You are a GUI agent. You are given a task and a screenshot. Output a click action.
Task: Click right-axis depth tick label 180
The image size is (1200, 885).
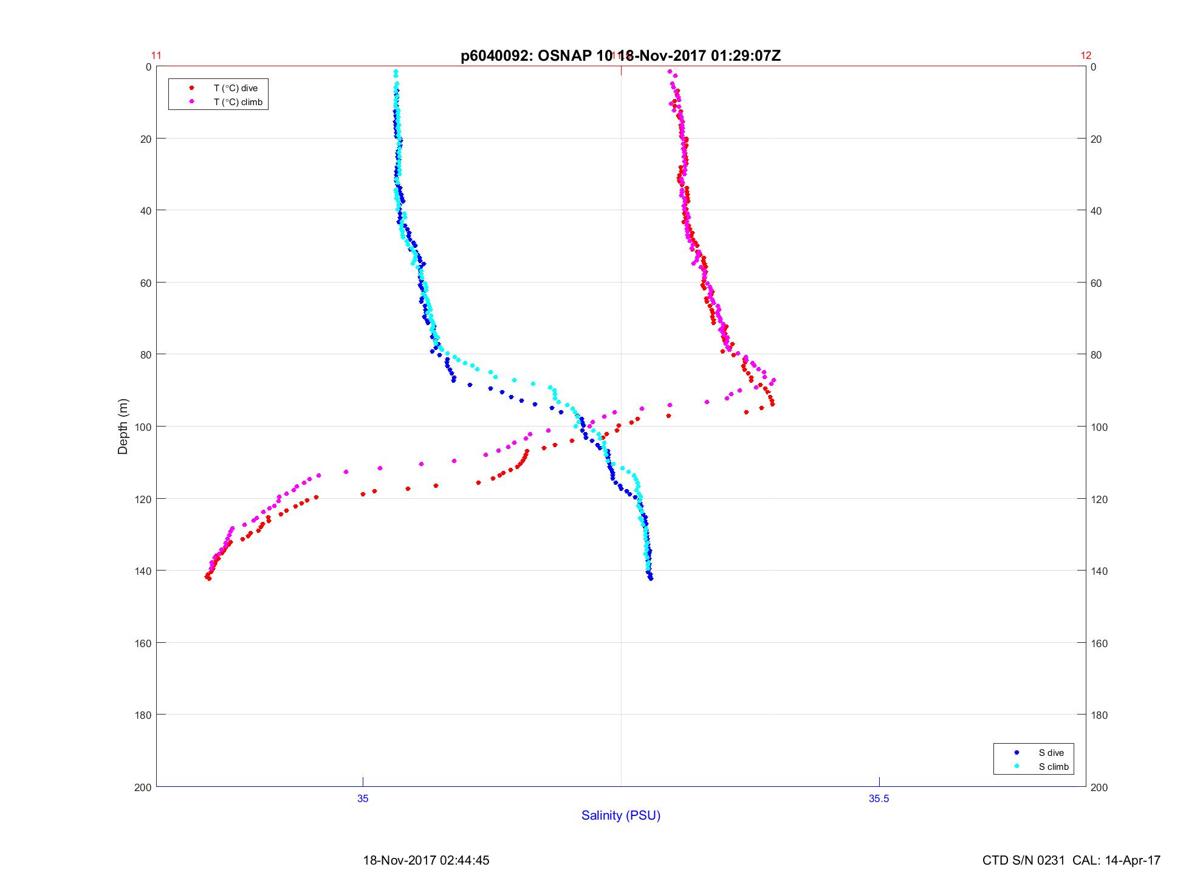tap(1100, 715)
